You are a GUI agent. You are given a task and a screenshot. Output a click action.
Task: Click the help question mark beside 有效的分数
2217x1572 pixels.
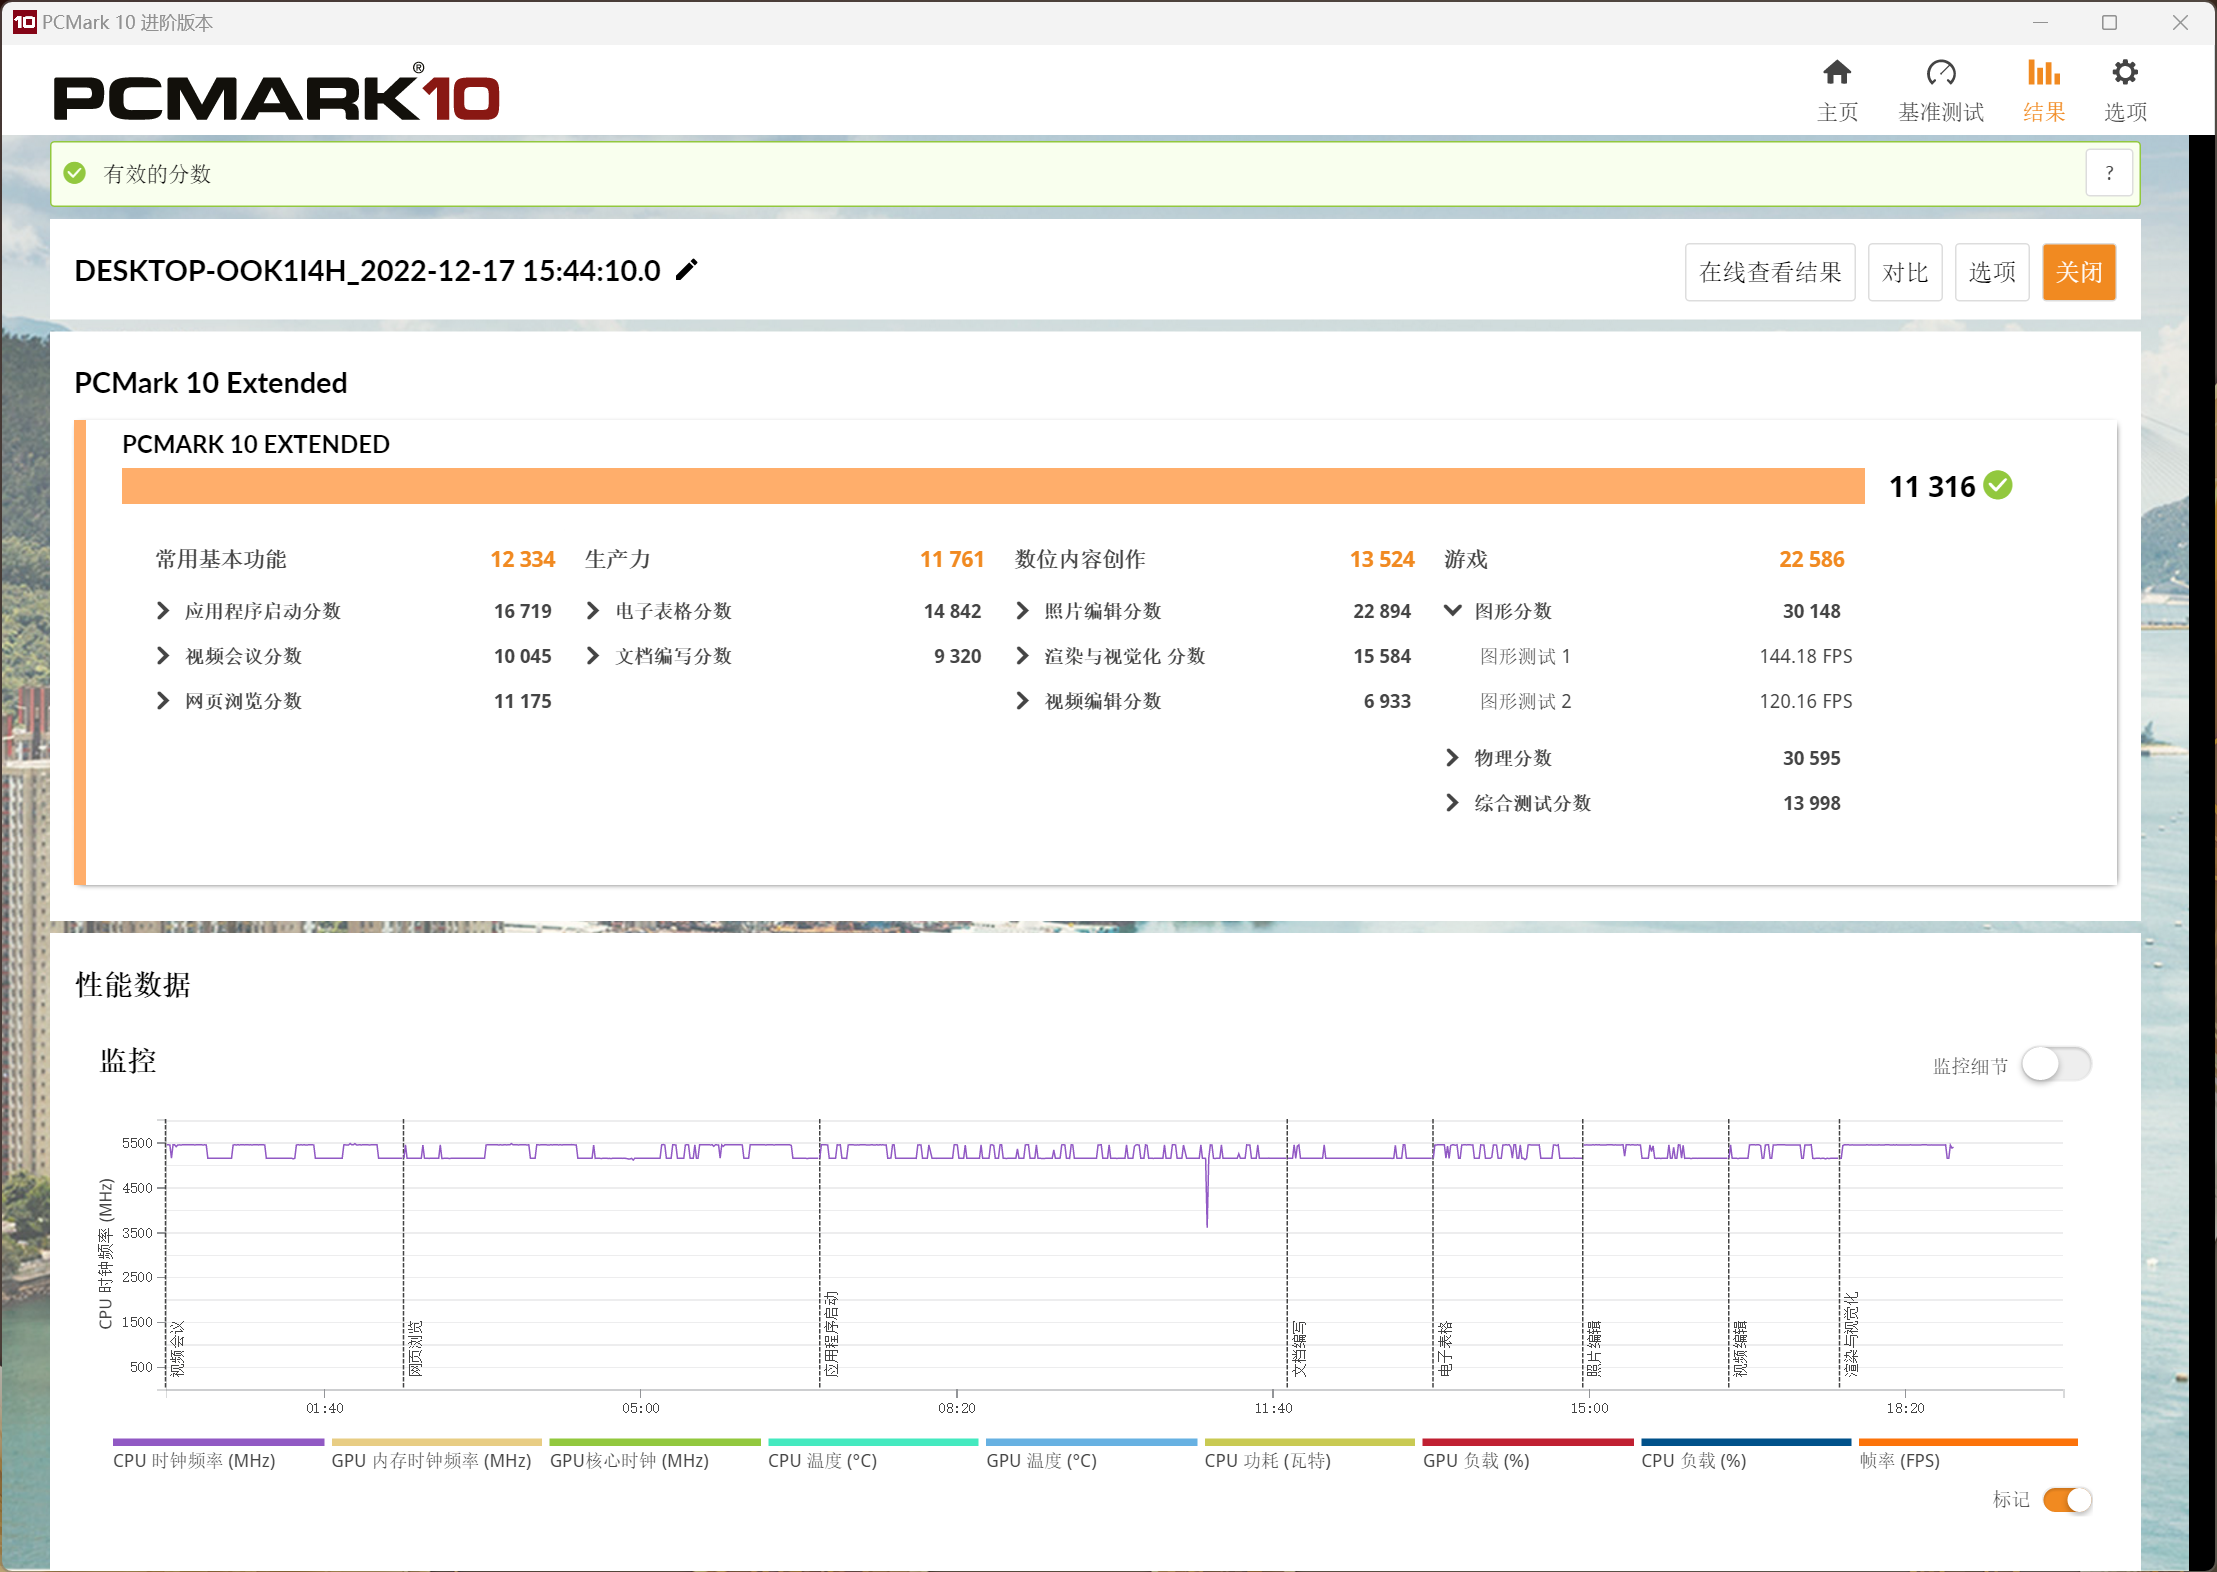(x=2110, y=173)
